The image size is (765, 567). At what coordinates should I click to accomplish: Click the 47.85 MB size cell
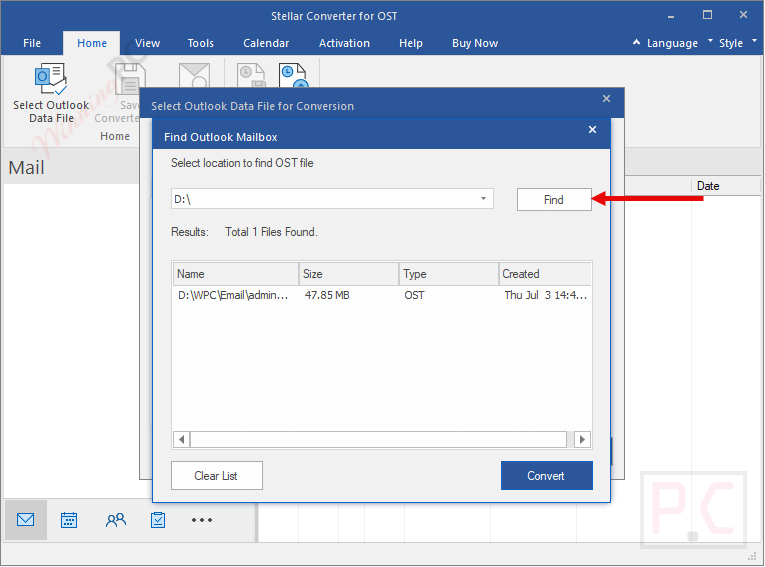327,295
